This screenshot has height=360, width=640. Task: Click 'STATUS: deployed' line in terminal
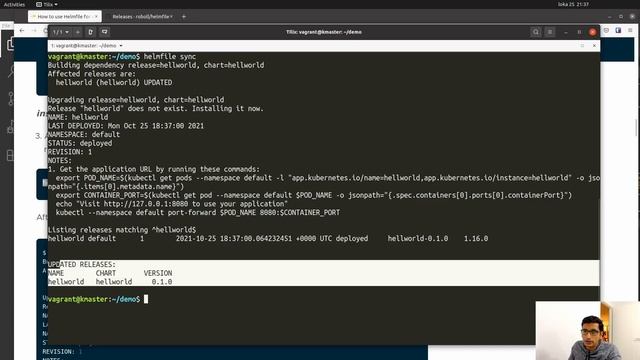coord(80,143)
